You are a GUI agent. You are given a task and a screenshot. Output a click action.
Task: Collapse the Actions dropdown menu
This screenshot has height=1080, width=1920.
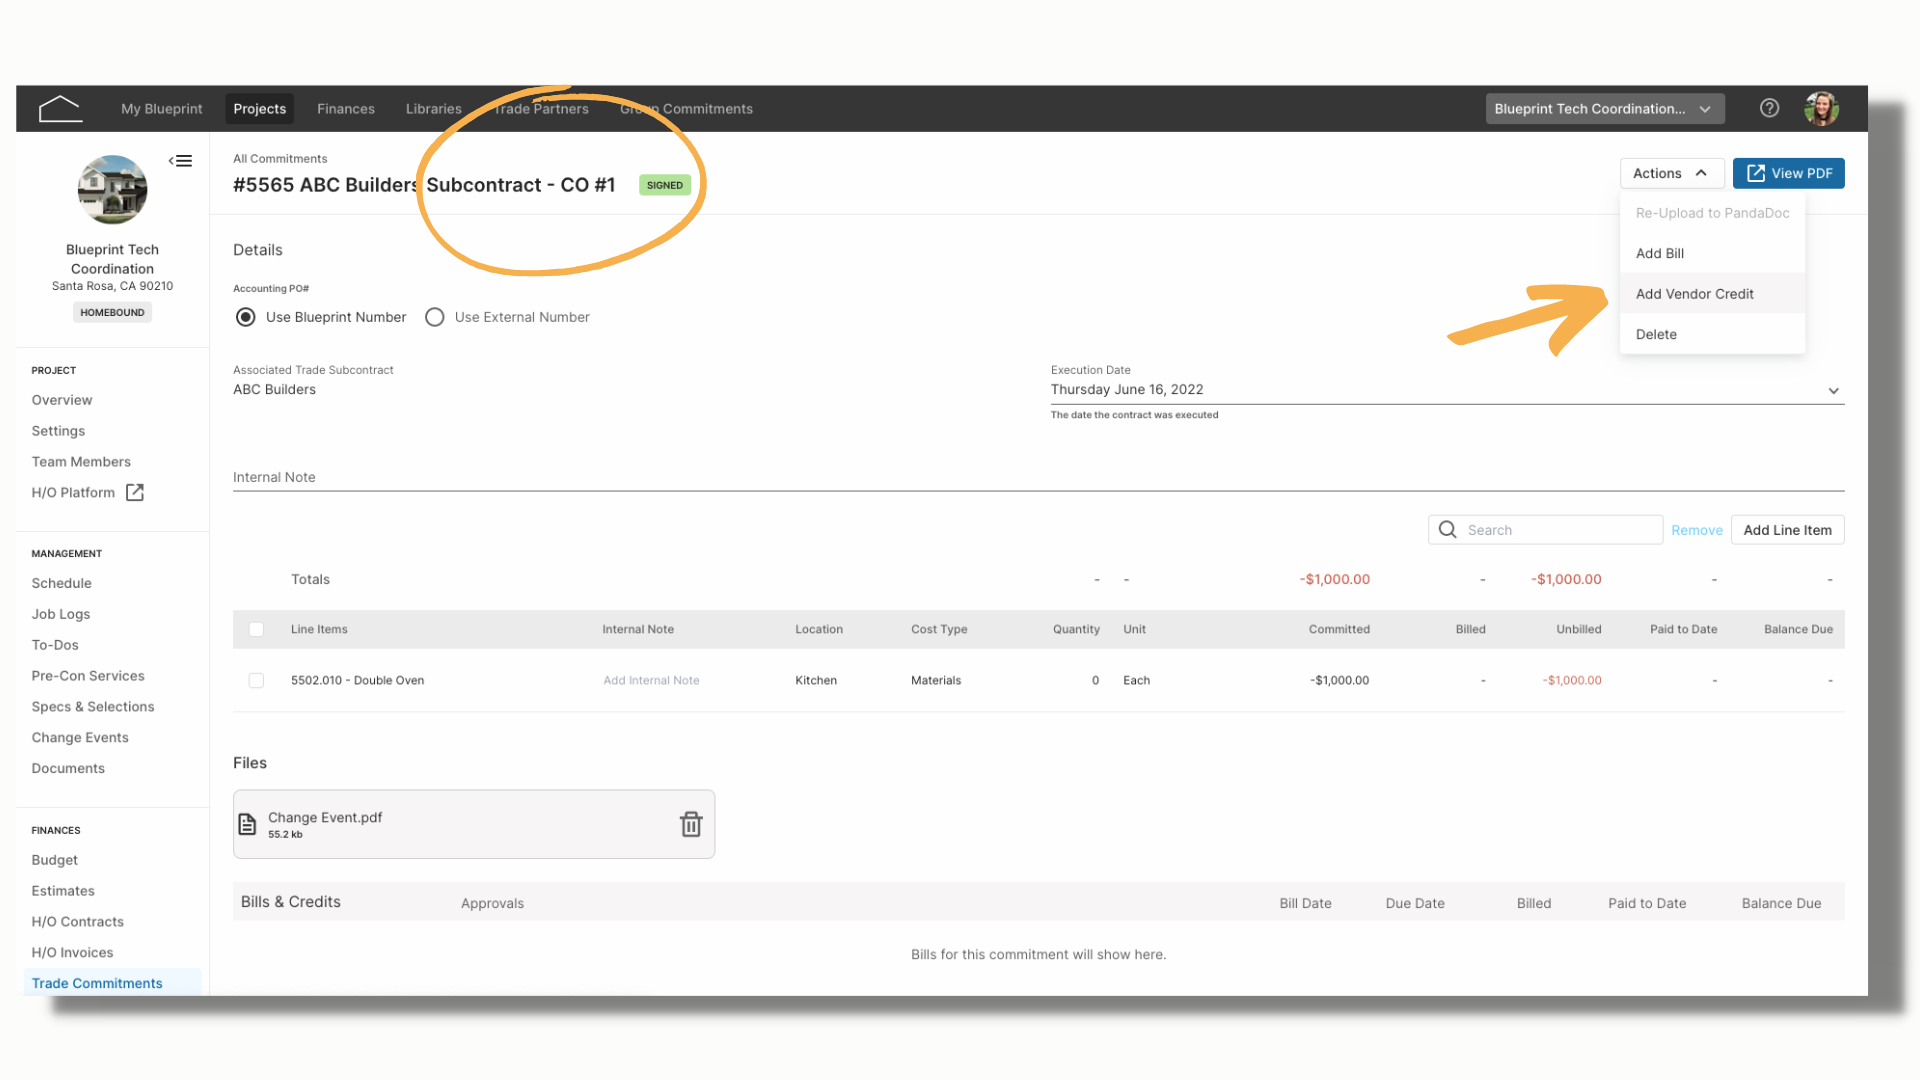1671,173
